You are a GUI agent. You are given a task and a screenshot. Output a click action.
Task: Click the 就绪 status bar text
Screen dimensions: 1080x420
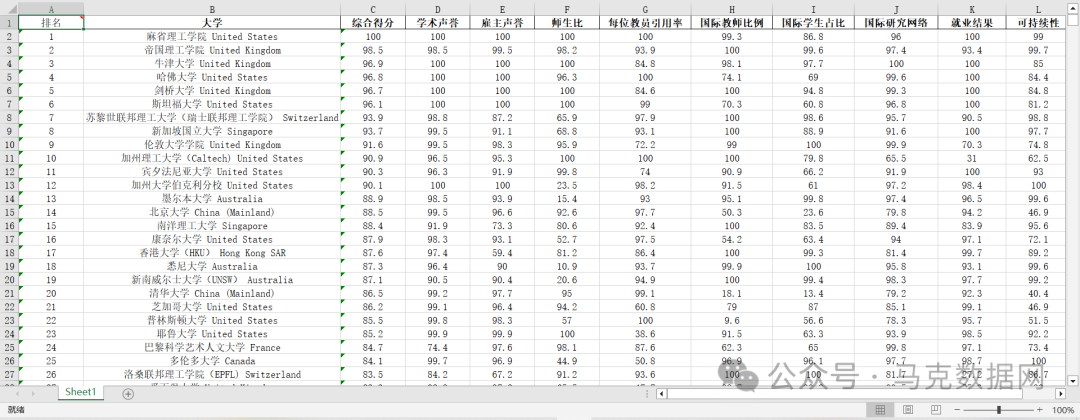pyautogui.click(x=15, y=410)
